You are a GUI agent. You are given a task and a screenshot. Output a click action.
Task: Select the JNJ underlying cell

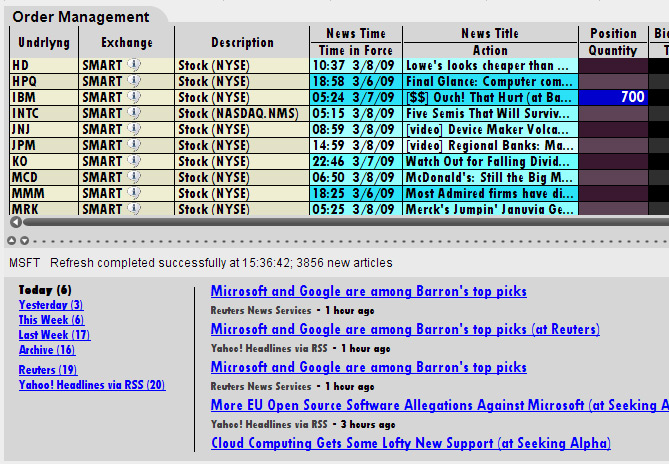pos(44,129)
